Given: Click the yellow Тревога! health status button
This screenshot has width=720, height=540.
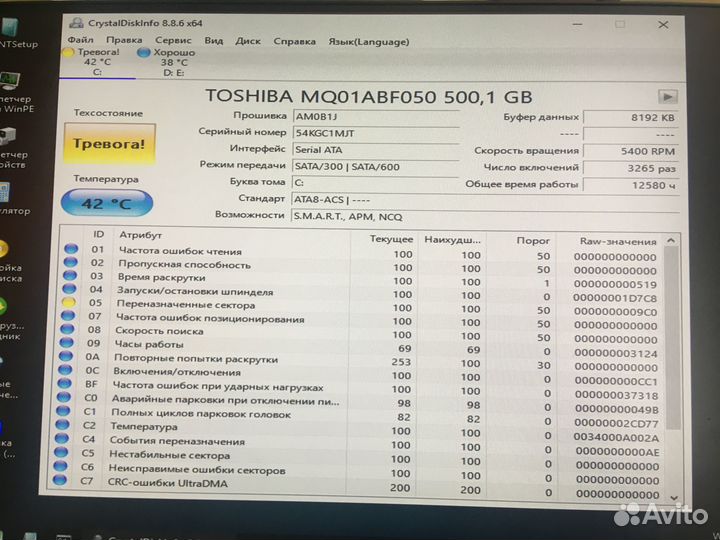Looking at the screenshot, I should coord(110,144).
